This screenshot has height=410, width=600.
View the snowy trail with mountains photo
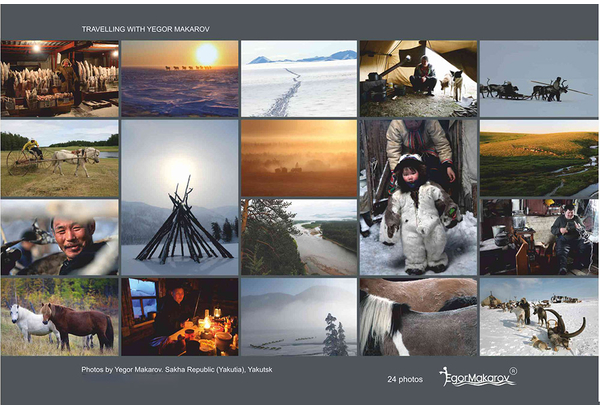298,78
